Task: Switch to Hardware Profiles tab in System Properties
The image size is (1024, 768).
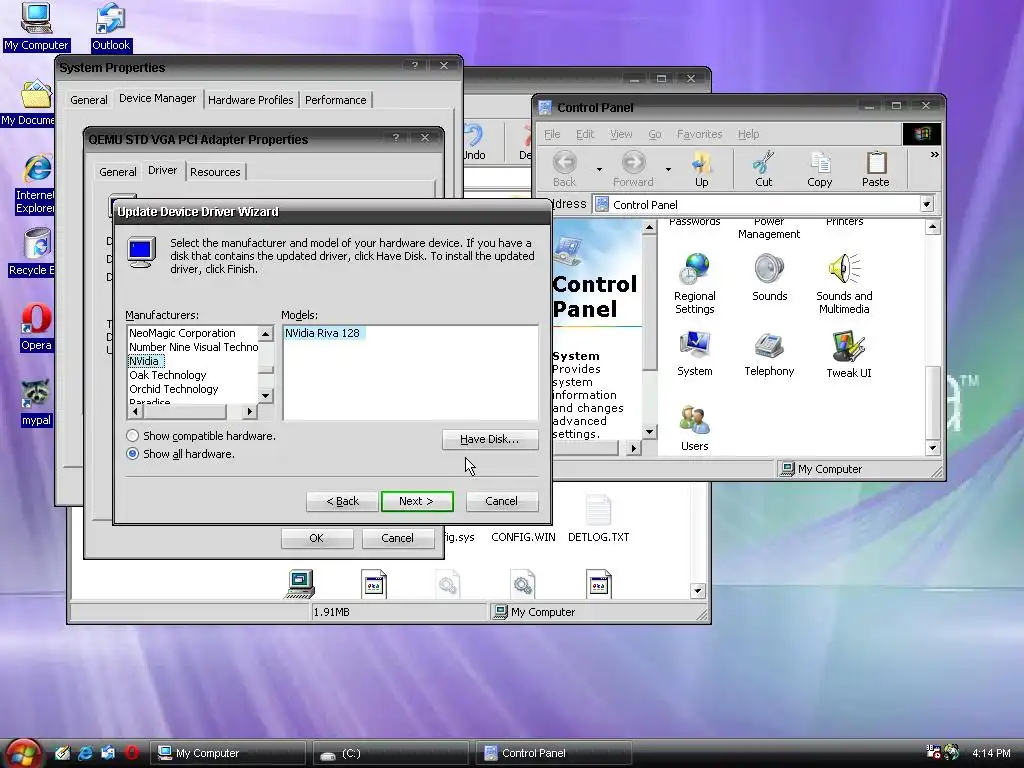Action: point(251,100)
